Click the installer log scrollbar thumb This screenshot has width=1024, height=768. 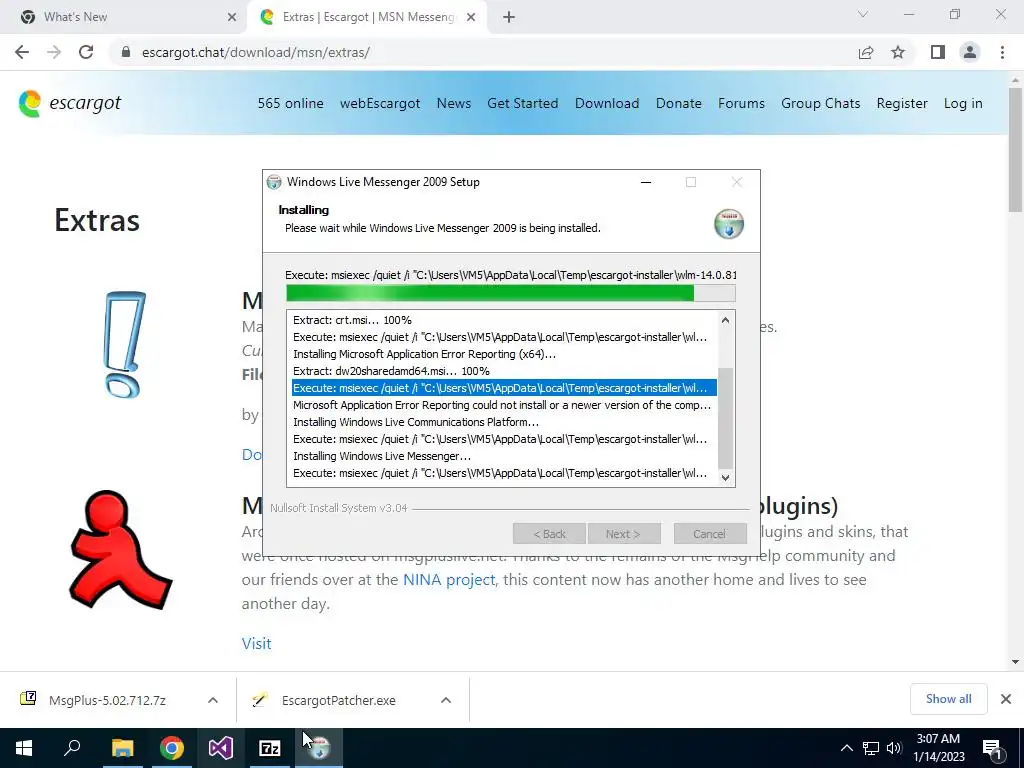click(x=725, y=418)
